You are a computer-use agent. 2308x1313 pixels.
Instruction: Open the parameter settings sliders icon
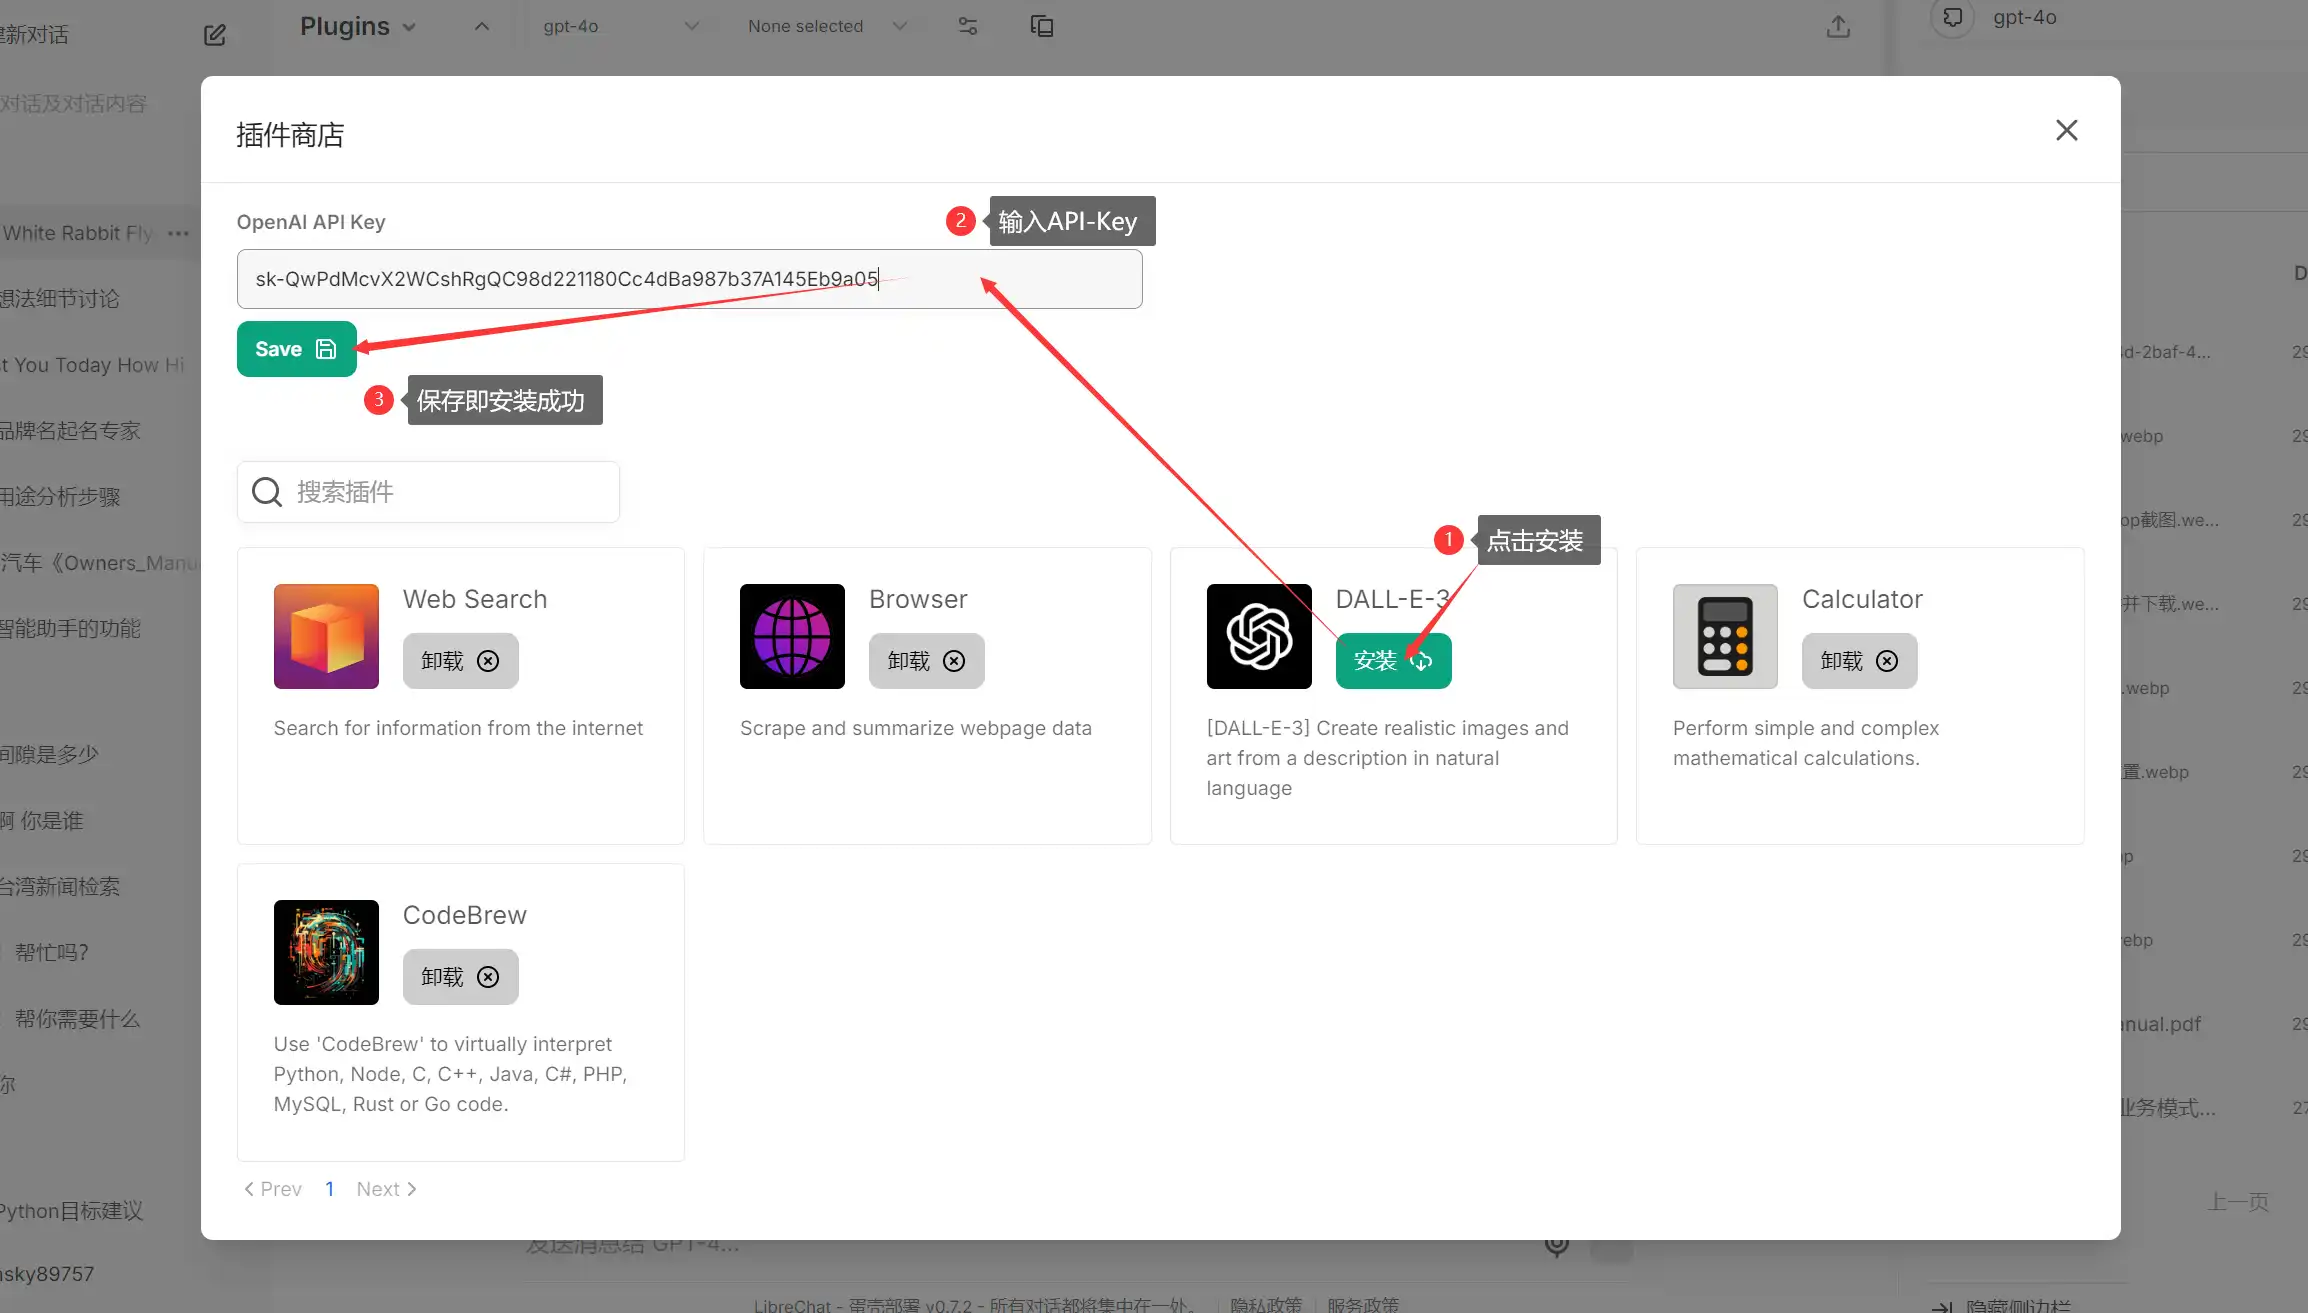click(967, 26)
